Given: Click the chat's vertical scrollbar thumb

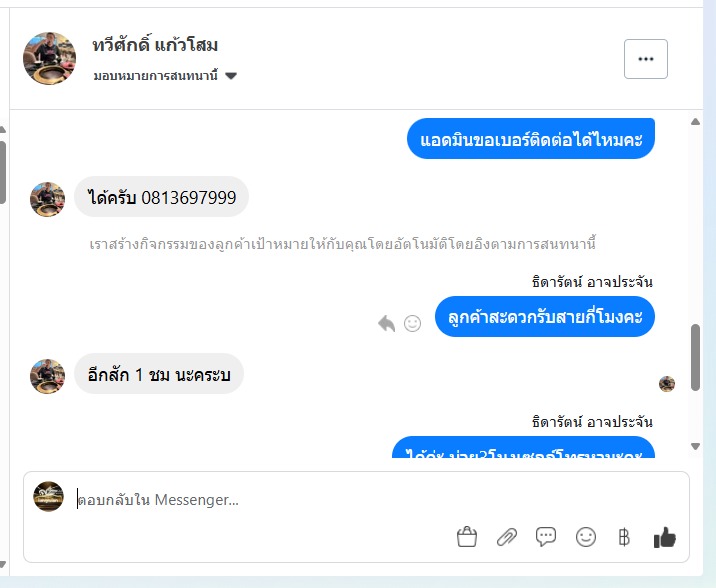Looking at the screenshot, I should coord(696,348).
